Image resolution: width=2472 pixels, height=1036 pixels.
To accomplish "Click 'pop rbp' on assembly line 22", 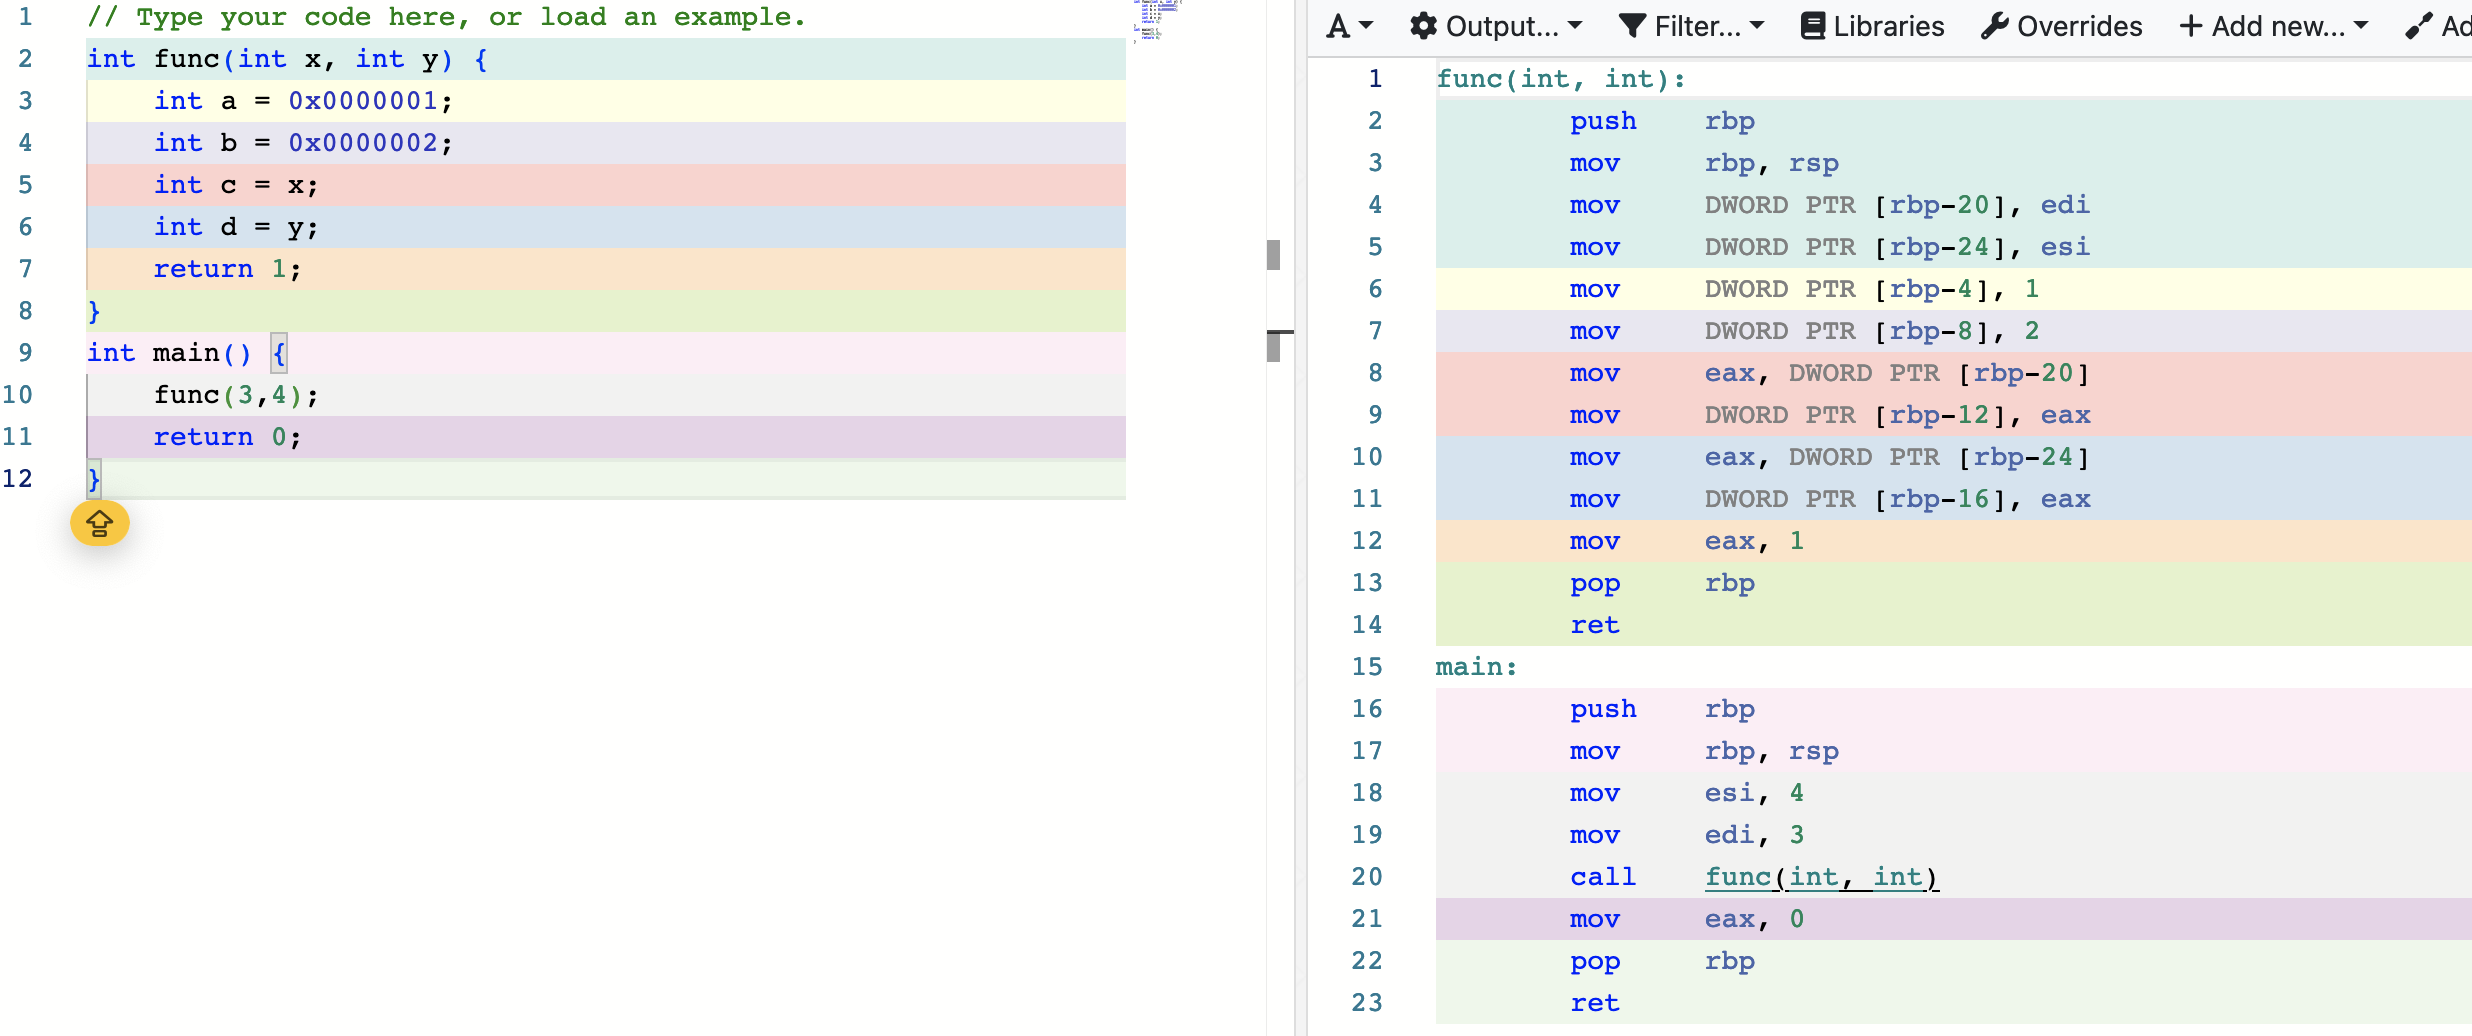I will pyautogui.click(x=1662, y=961).
